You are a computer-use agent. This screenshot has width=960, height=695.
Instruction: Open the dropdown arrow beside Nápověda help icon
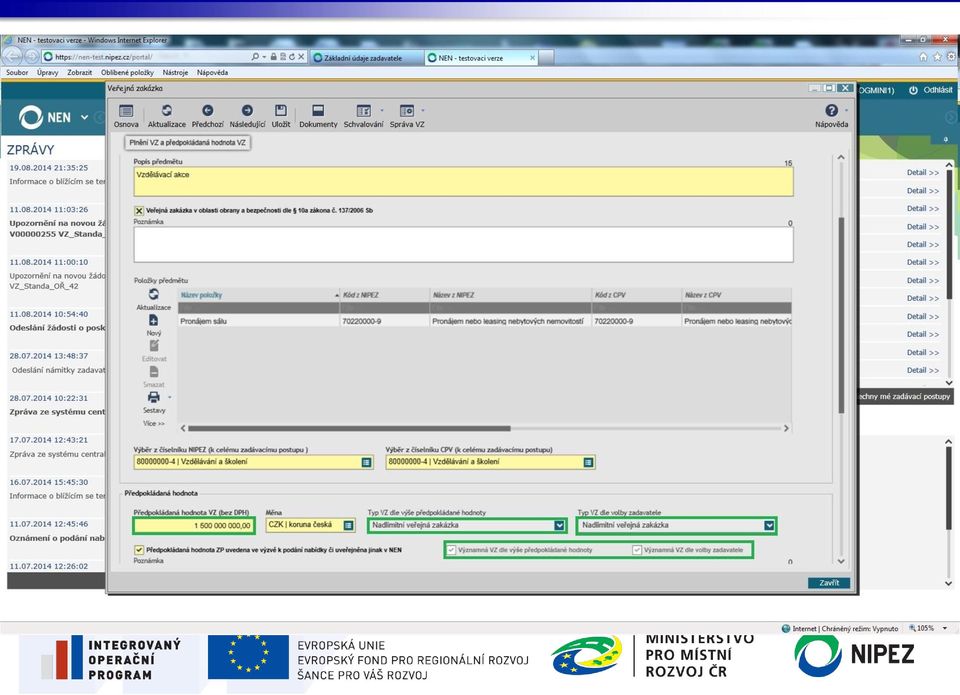click(846, 111)
